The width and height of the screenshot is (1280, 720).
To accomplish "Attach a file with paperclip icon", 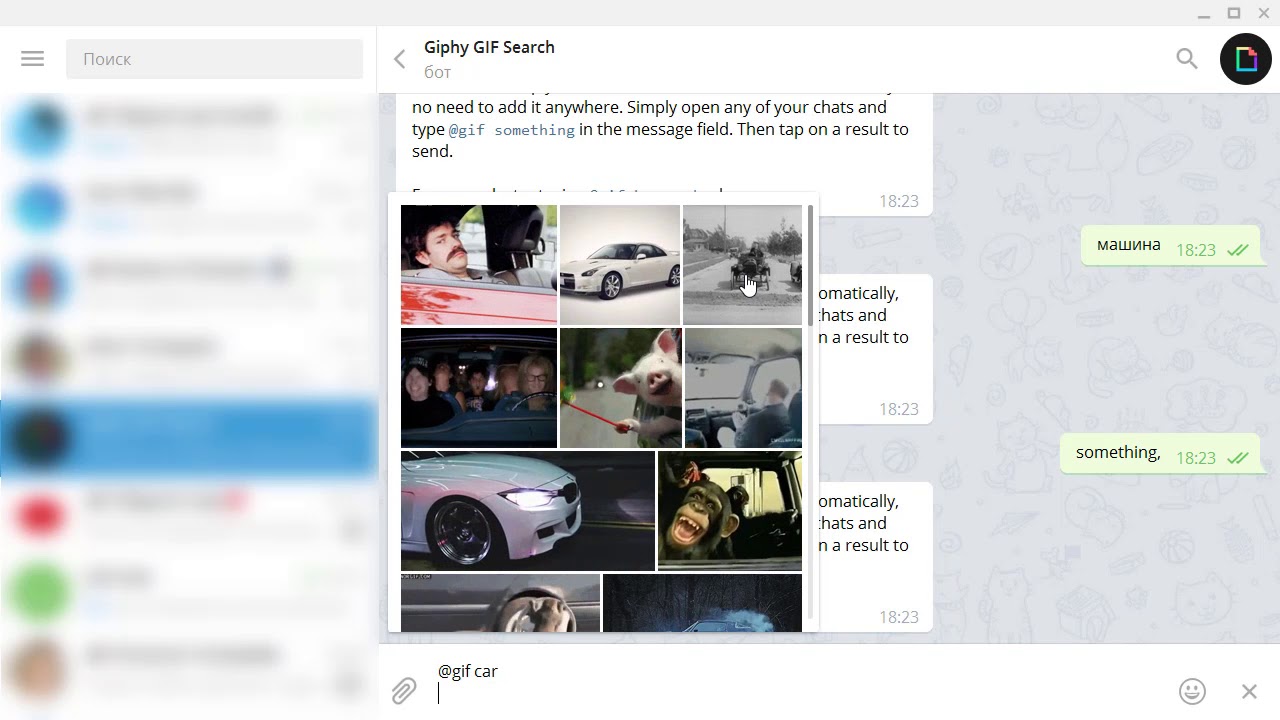I will click(404, 691).
